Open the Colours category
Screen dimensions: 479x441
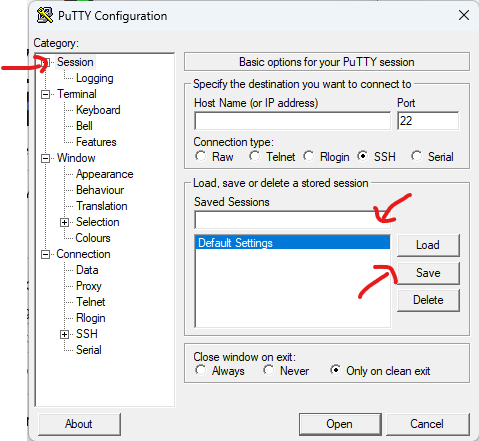click(93, 238)
